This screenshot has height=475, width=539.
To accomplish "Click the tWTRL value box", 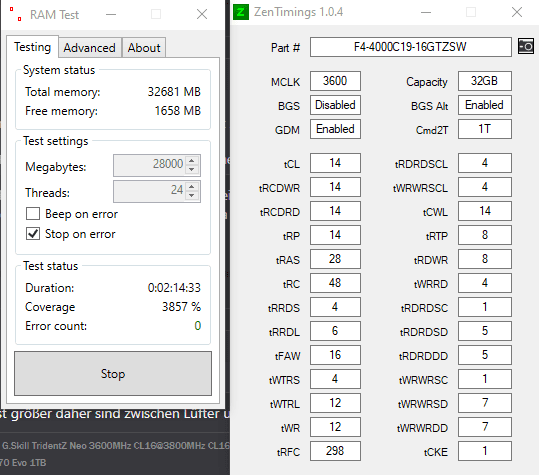I will 335,403.
